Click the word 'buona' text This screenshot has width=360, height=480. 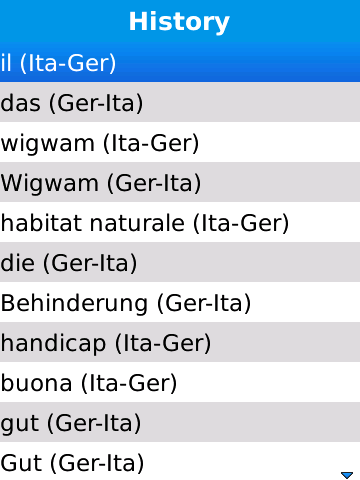pos(36,383)
